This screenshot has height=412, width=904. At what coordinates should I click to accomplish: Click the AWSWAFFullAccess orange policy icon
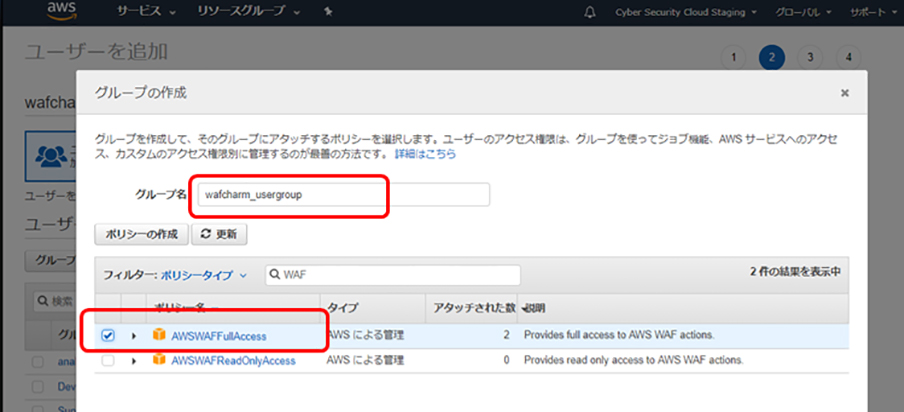158,335
